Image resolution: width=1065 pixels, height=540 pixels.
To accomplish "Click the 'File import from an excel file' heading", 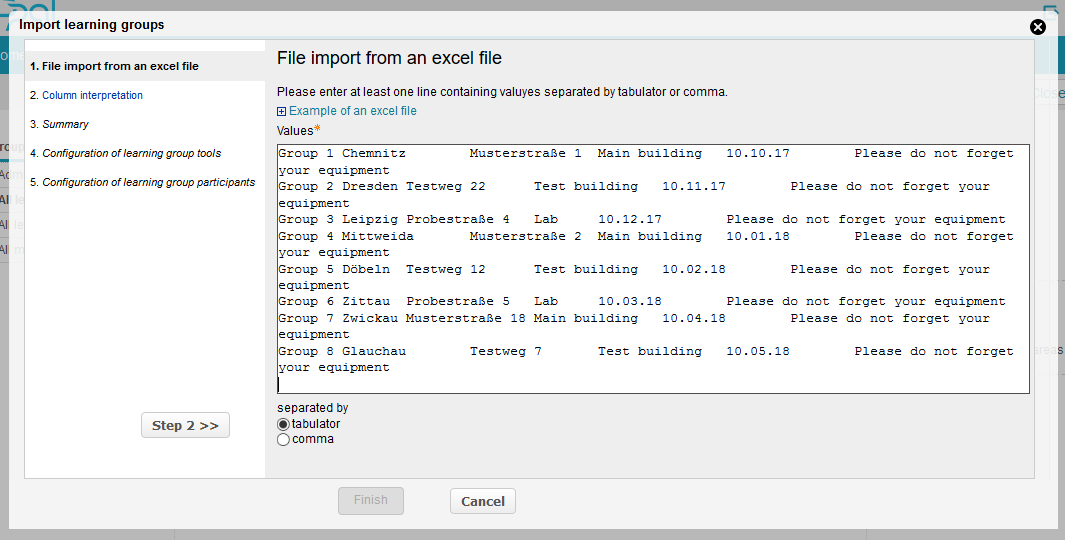I will 389,58.
